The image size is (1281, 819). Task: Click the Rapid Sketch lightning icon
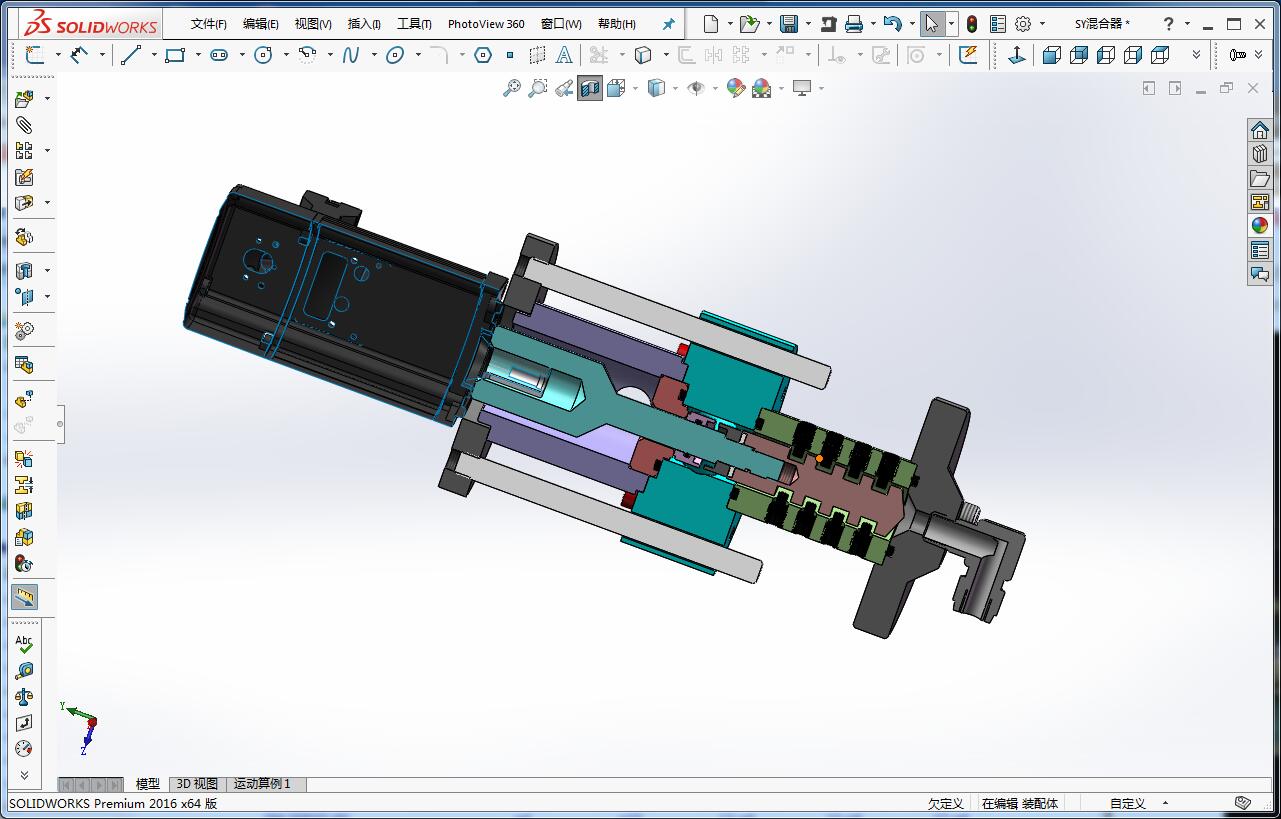pos(968,55)
